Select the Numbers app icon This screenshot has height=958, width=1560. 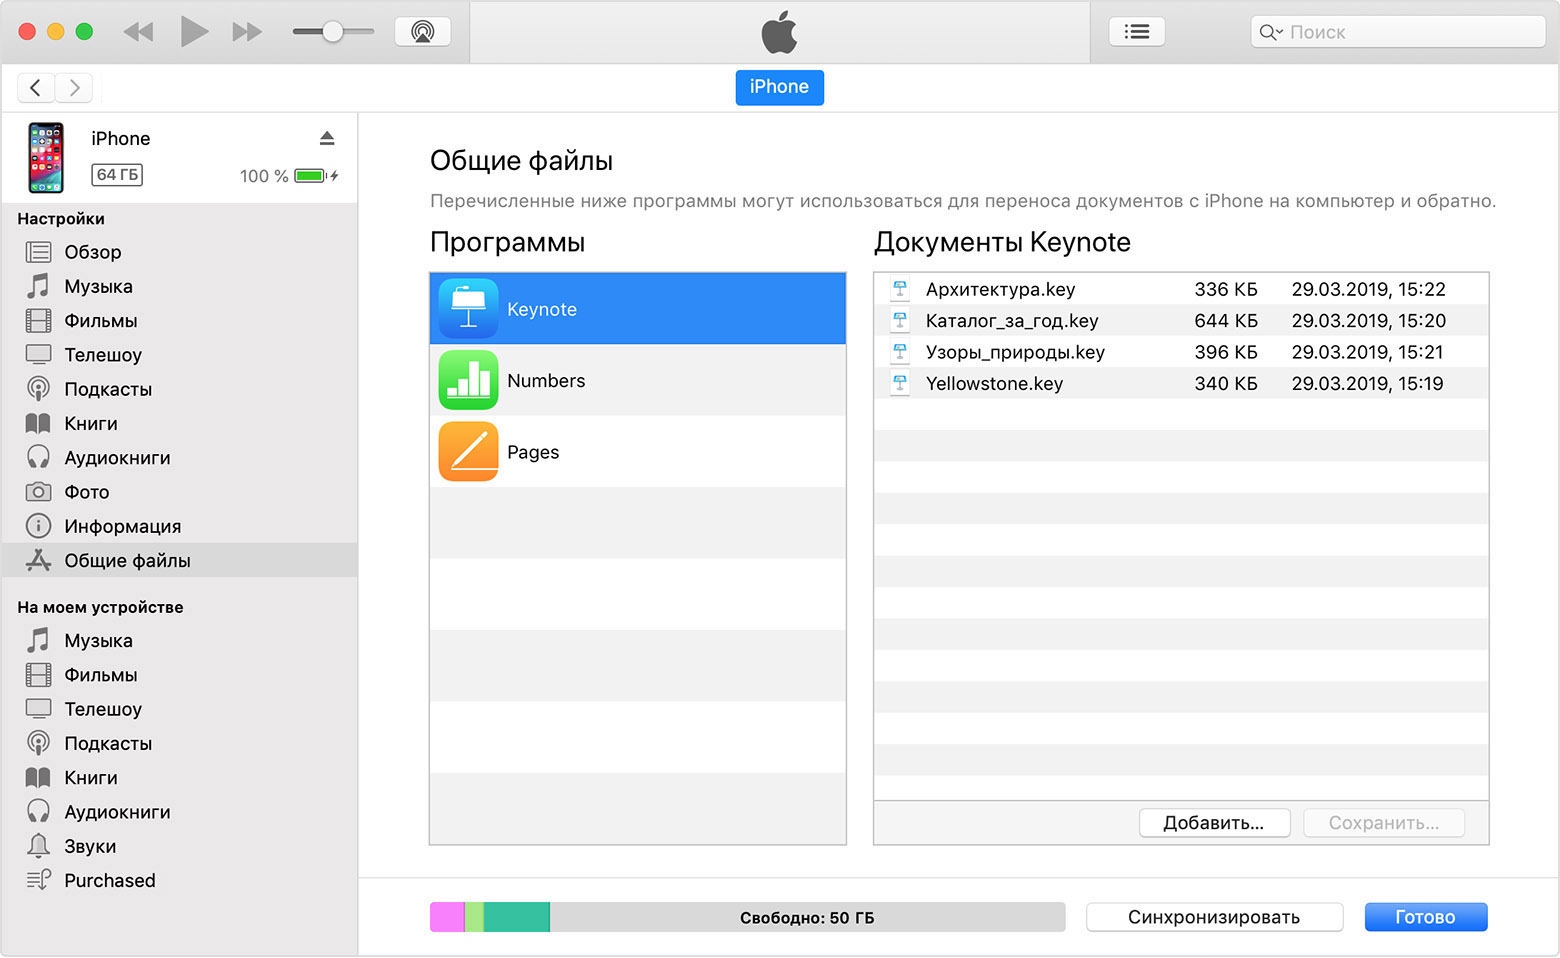coord(468,381)
